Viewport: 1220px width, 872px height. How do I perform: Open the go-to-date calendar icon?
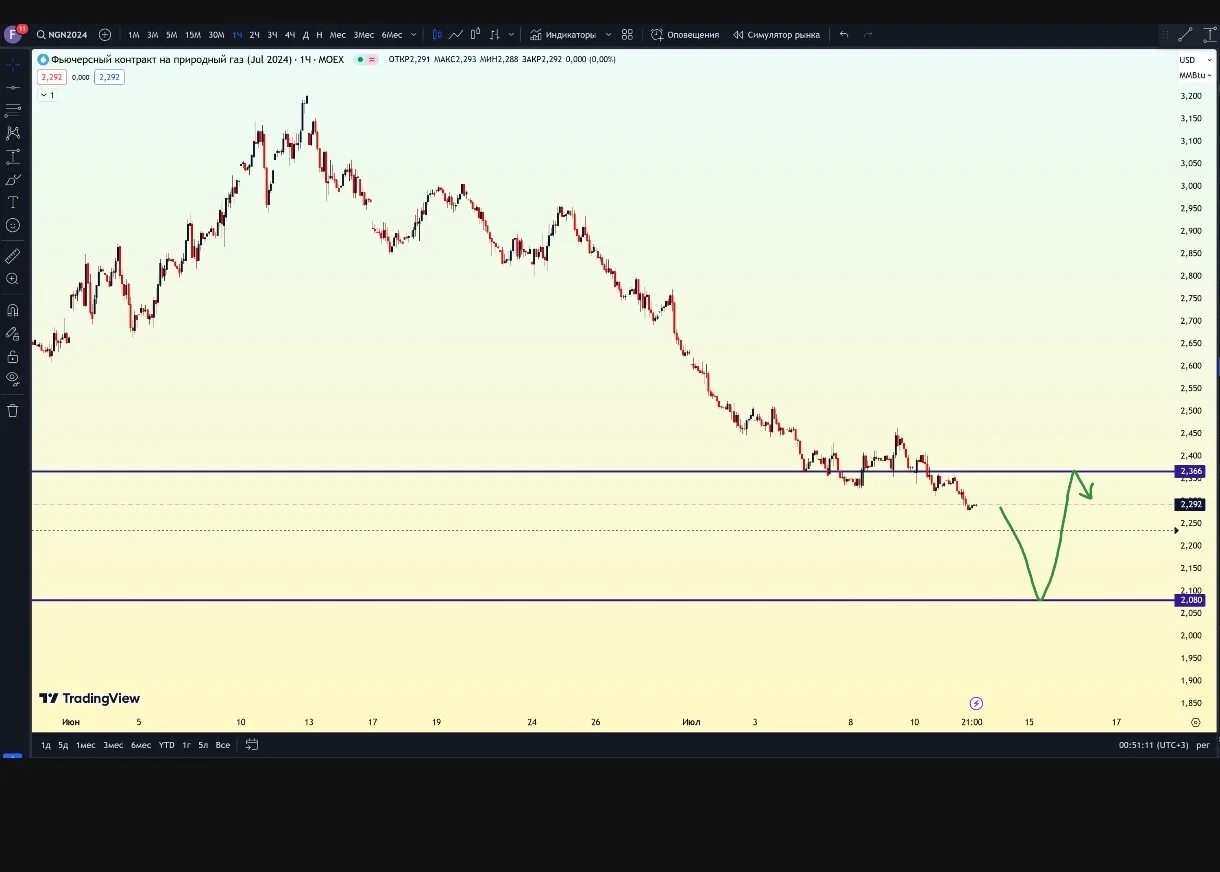click(252, 745)
